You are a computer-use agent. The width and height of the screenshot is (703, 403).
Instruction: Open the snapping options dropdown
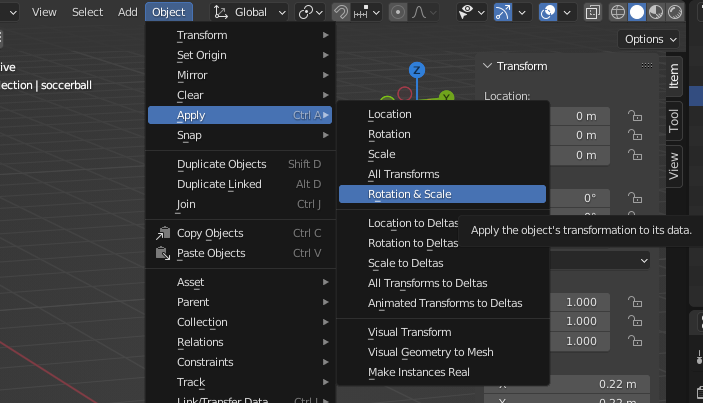coord(367,12)
